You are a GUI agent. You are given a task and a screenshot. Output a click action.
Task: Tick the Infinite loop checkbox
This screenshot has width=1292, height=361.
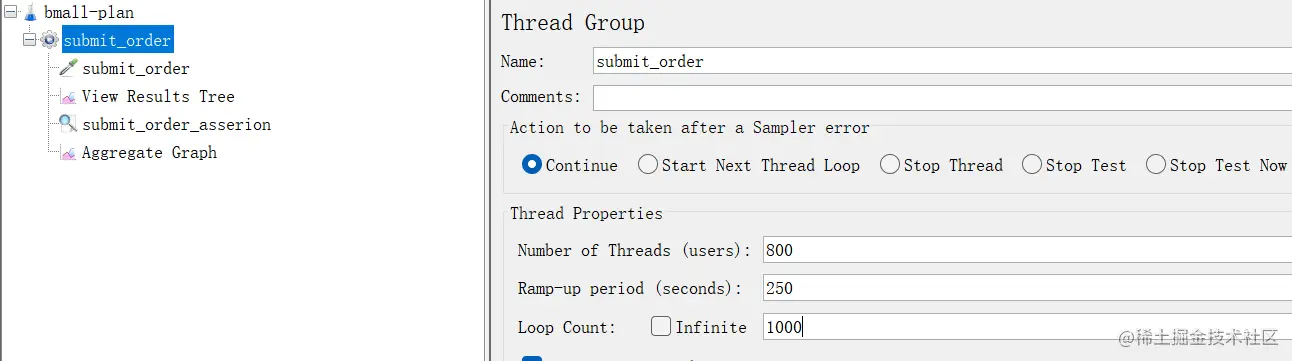[661, 326]
